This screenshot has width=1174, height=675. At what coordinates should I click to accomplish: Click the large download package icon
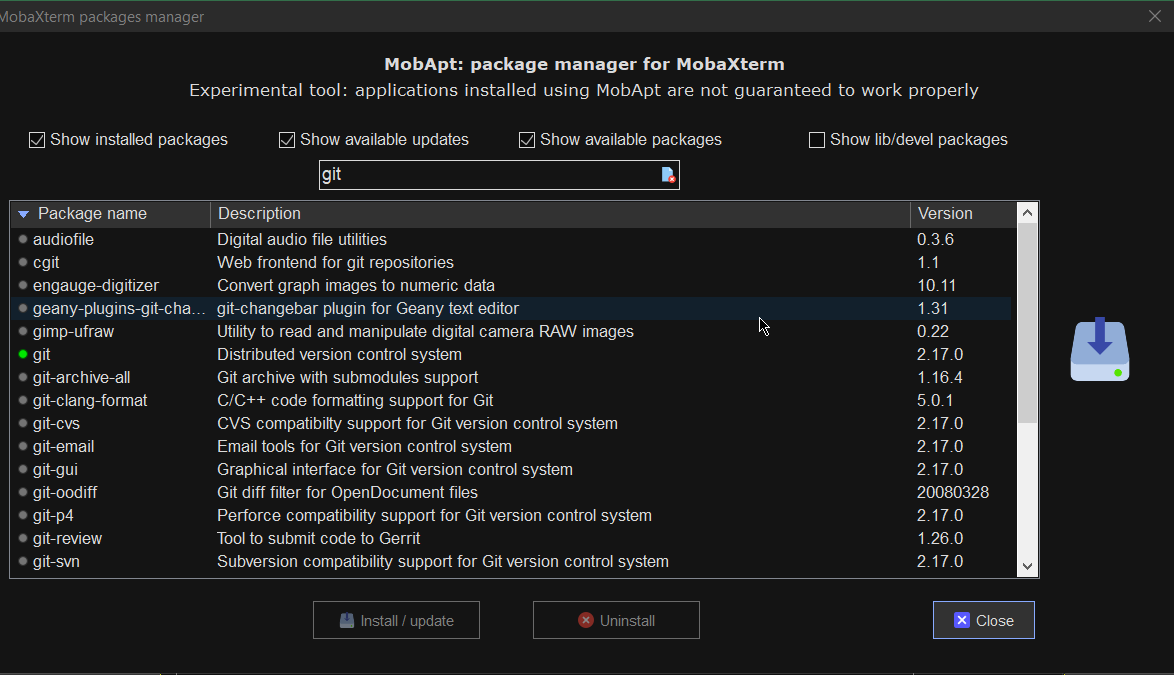(x=1099, y=349)
